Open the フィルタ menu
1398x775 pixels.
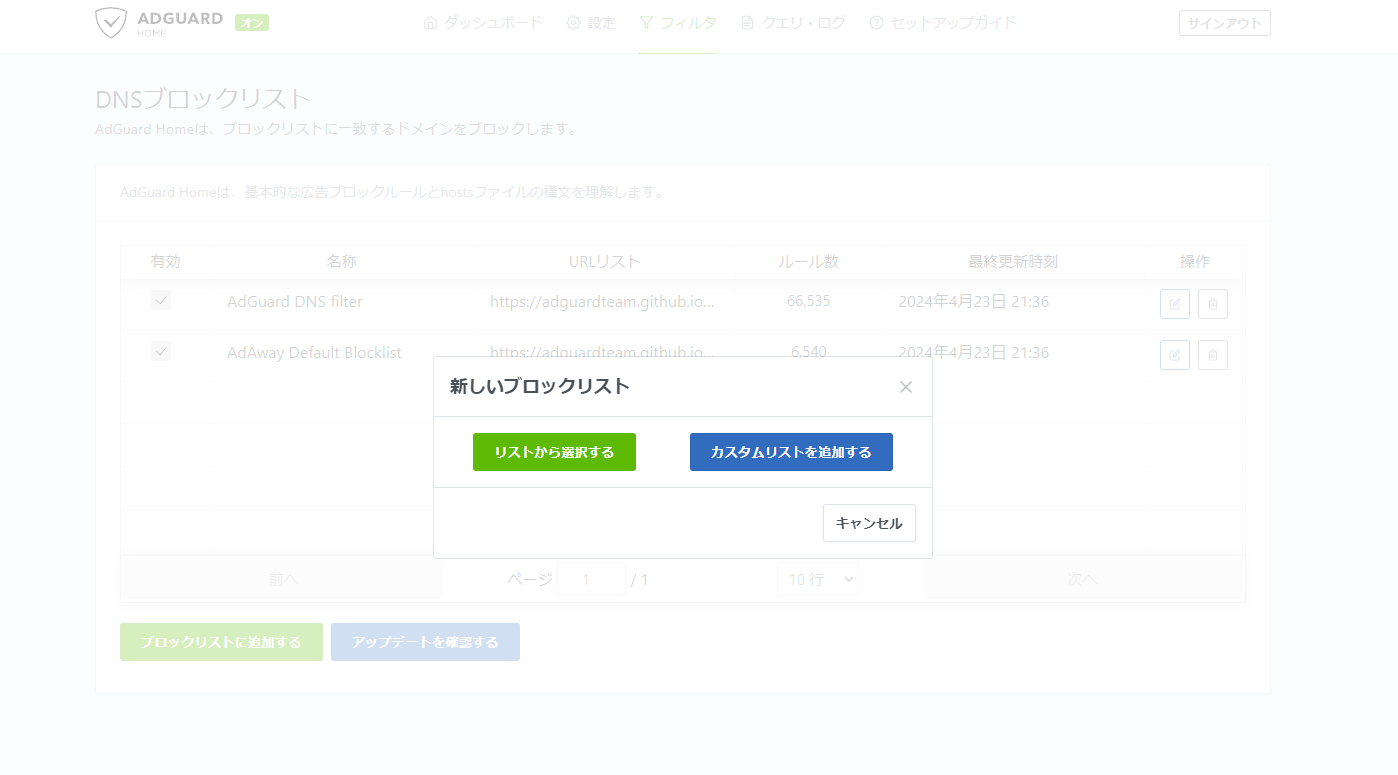678,22
